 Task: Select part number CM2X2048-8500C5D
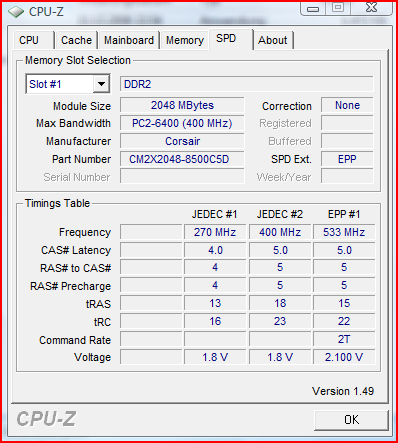(182, 159)
